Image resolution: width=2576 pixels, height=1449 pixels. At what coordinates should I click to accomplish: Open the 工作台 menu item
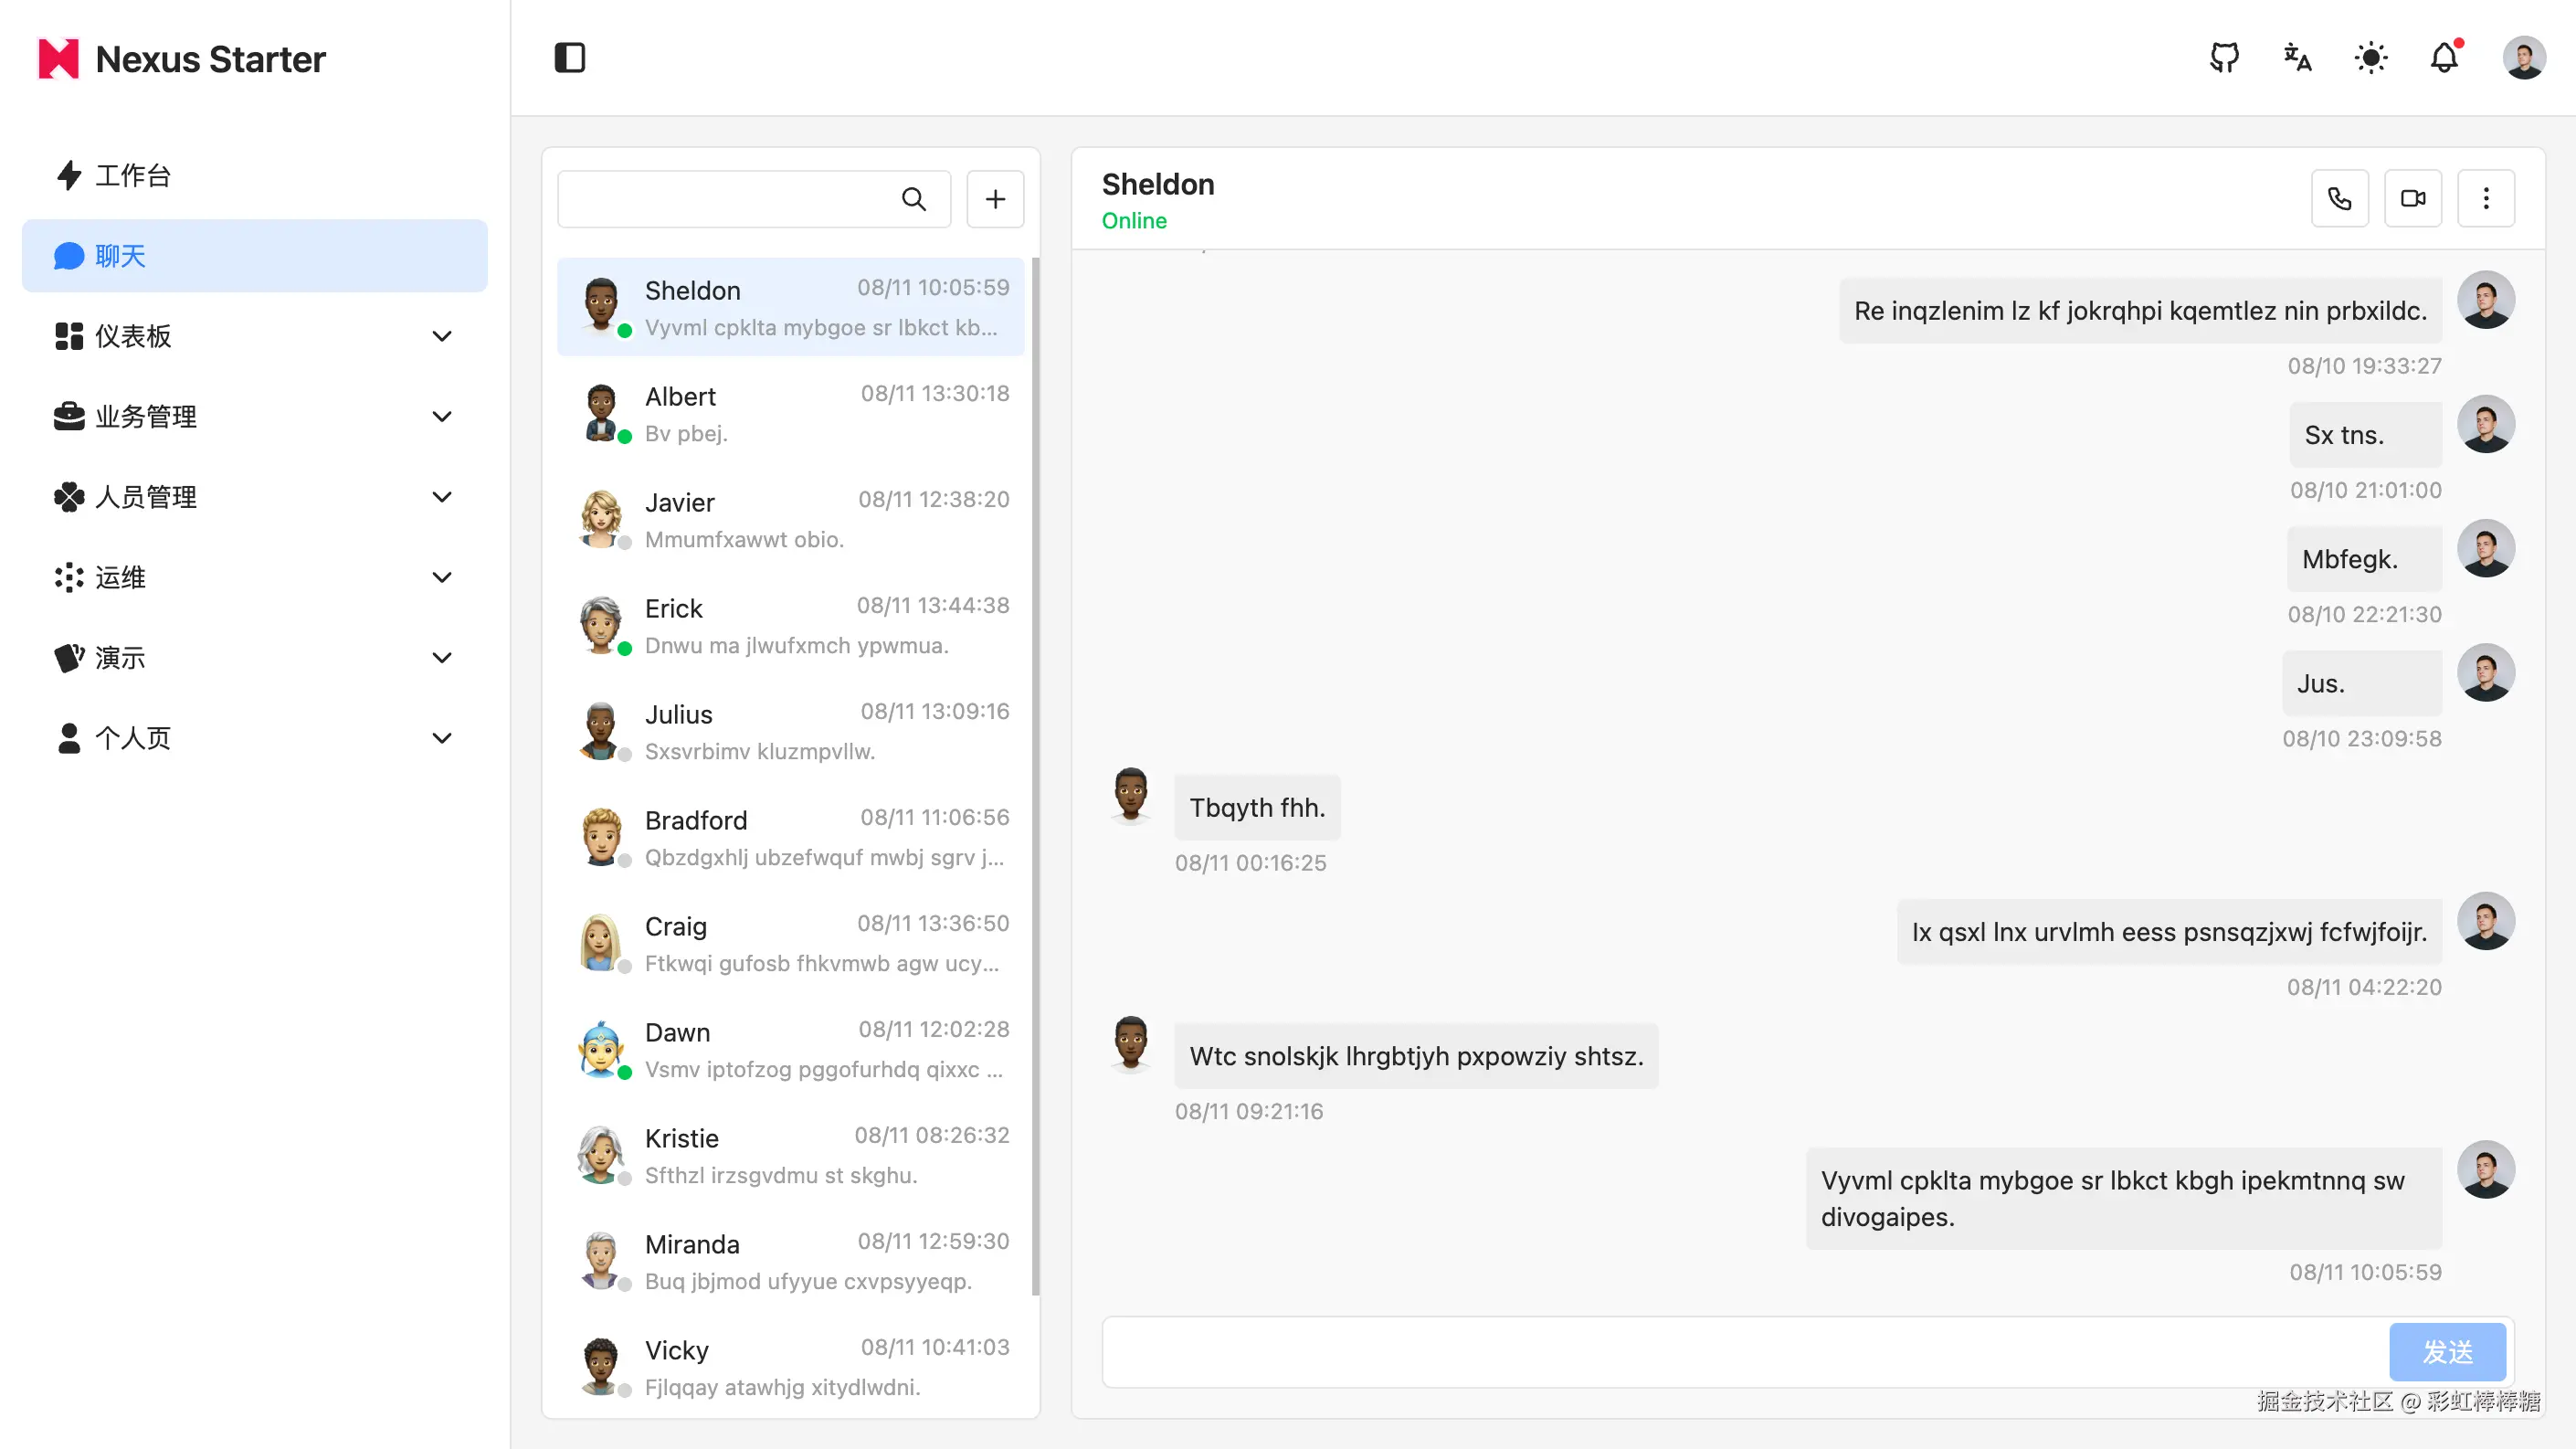click(133, 175)
